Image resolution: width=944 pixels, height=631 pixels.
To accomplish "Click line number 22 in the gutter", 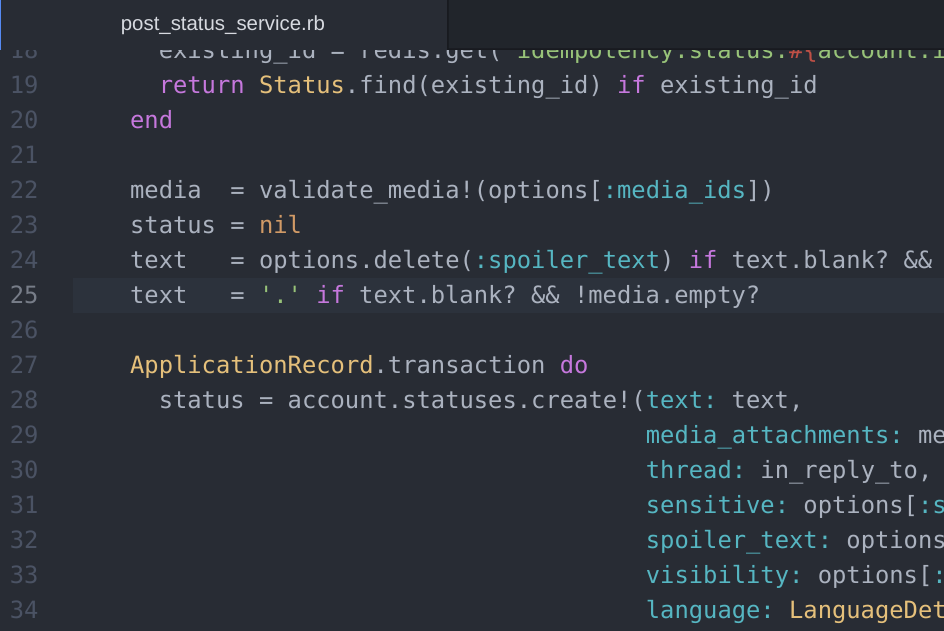I will [24, 190].
